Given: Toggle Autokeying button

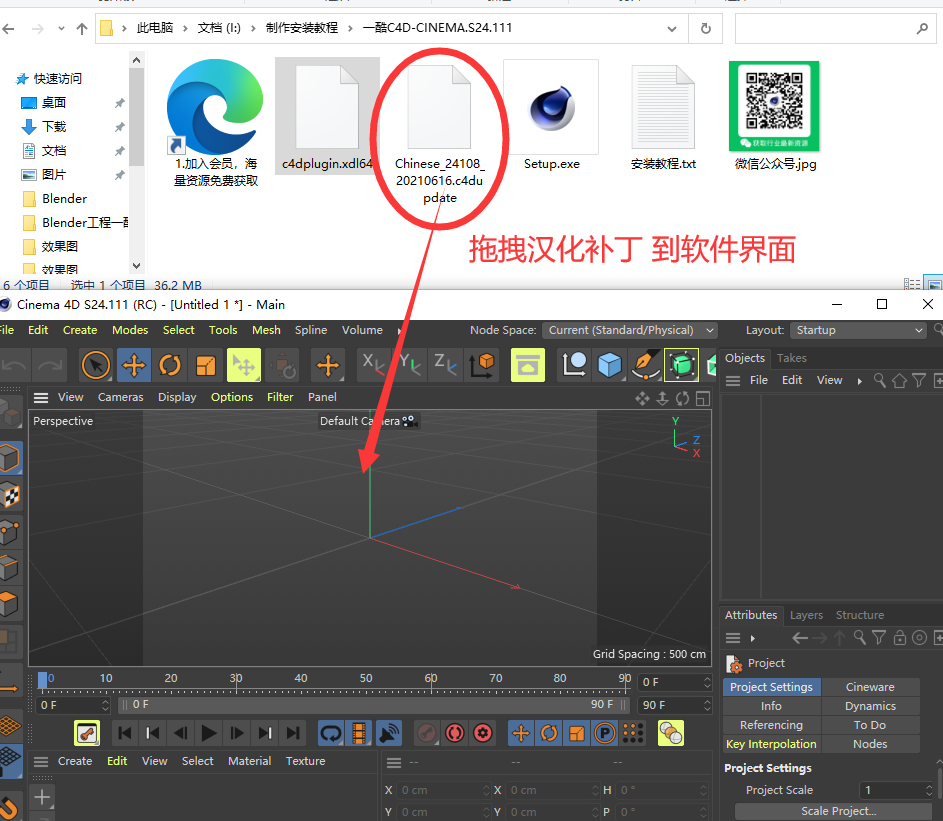Looking at the screenshot, I should coord(455,733).
